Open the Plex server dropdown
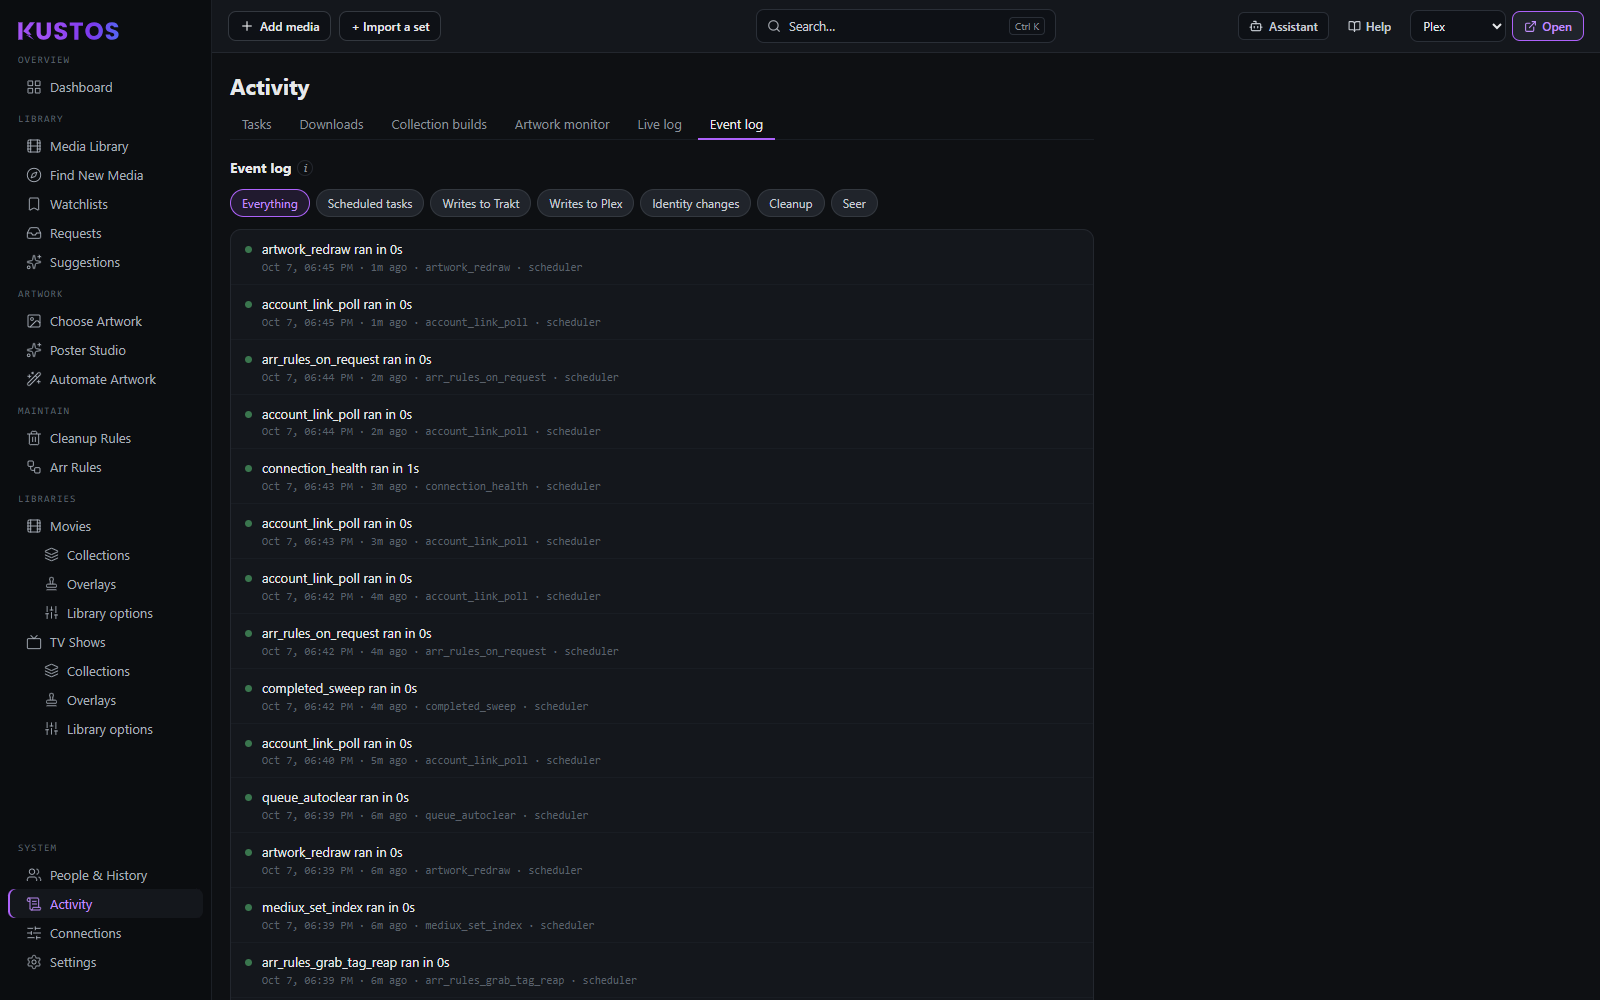This screenshot has height=1000, width=1600. click(1458, 26)
